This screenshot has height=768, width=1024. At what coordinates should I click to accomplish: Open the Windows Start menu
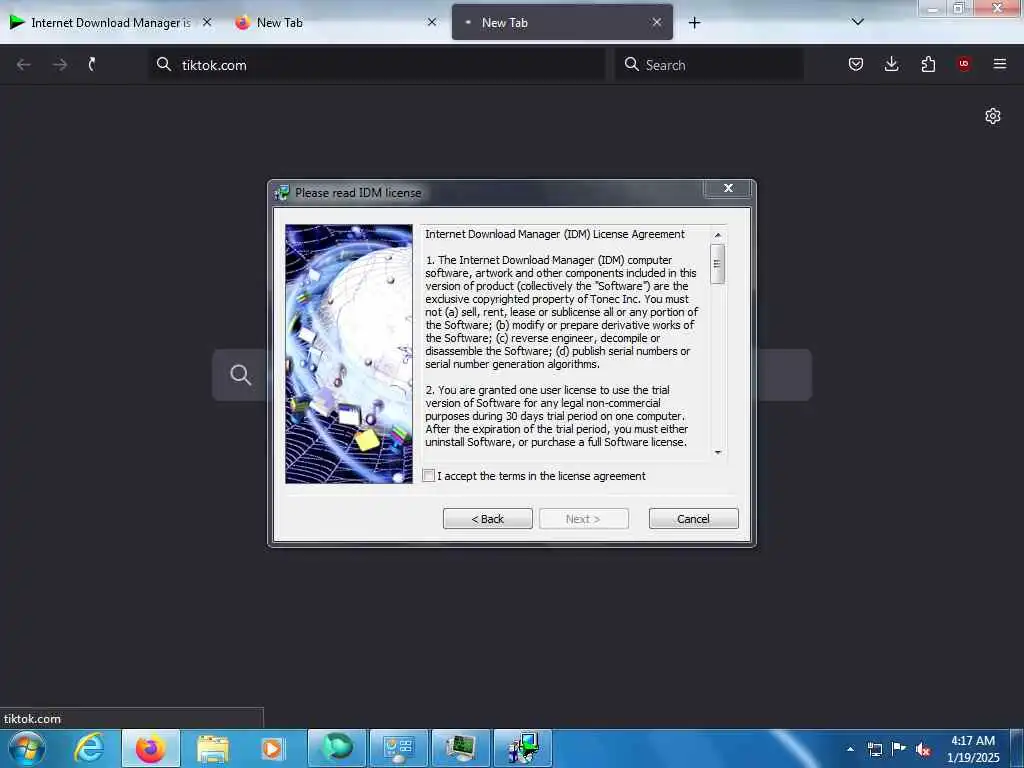pyautogui.click(x=27, y=748)
